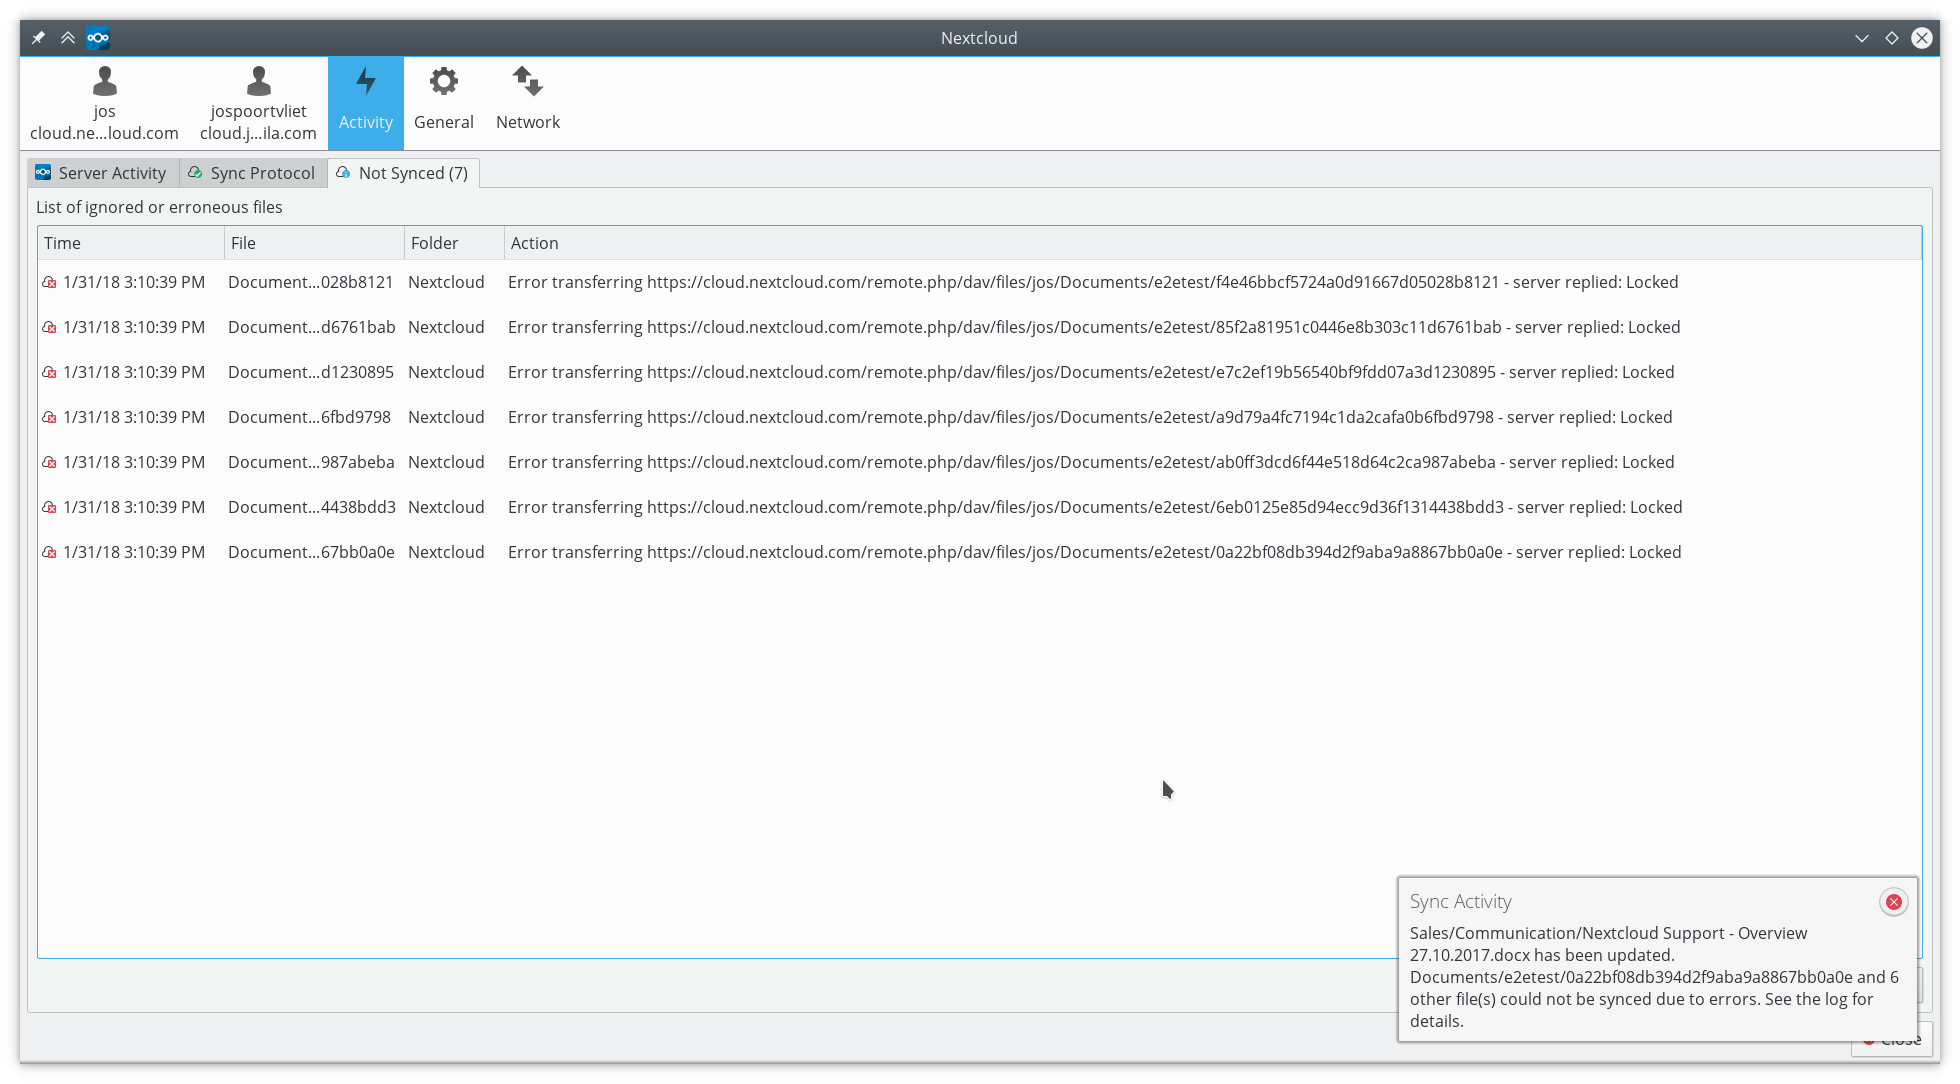The width and height of the screenshot is (1960, 1084).
Task: Select file entry Document...6fbd9798
Action: [309, 417]
